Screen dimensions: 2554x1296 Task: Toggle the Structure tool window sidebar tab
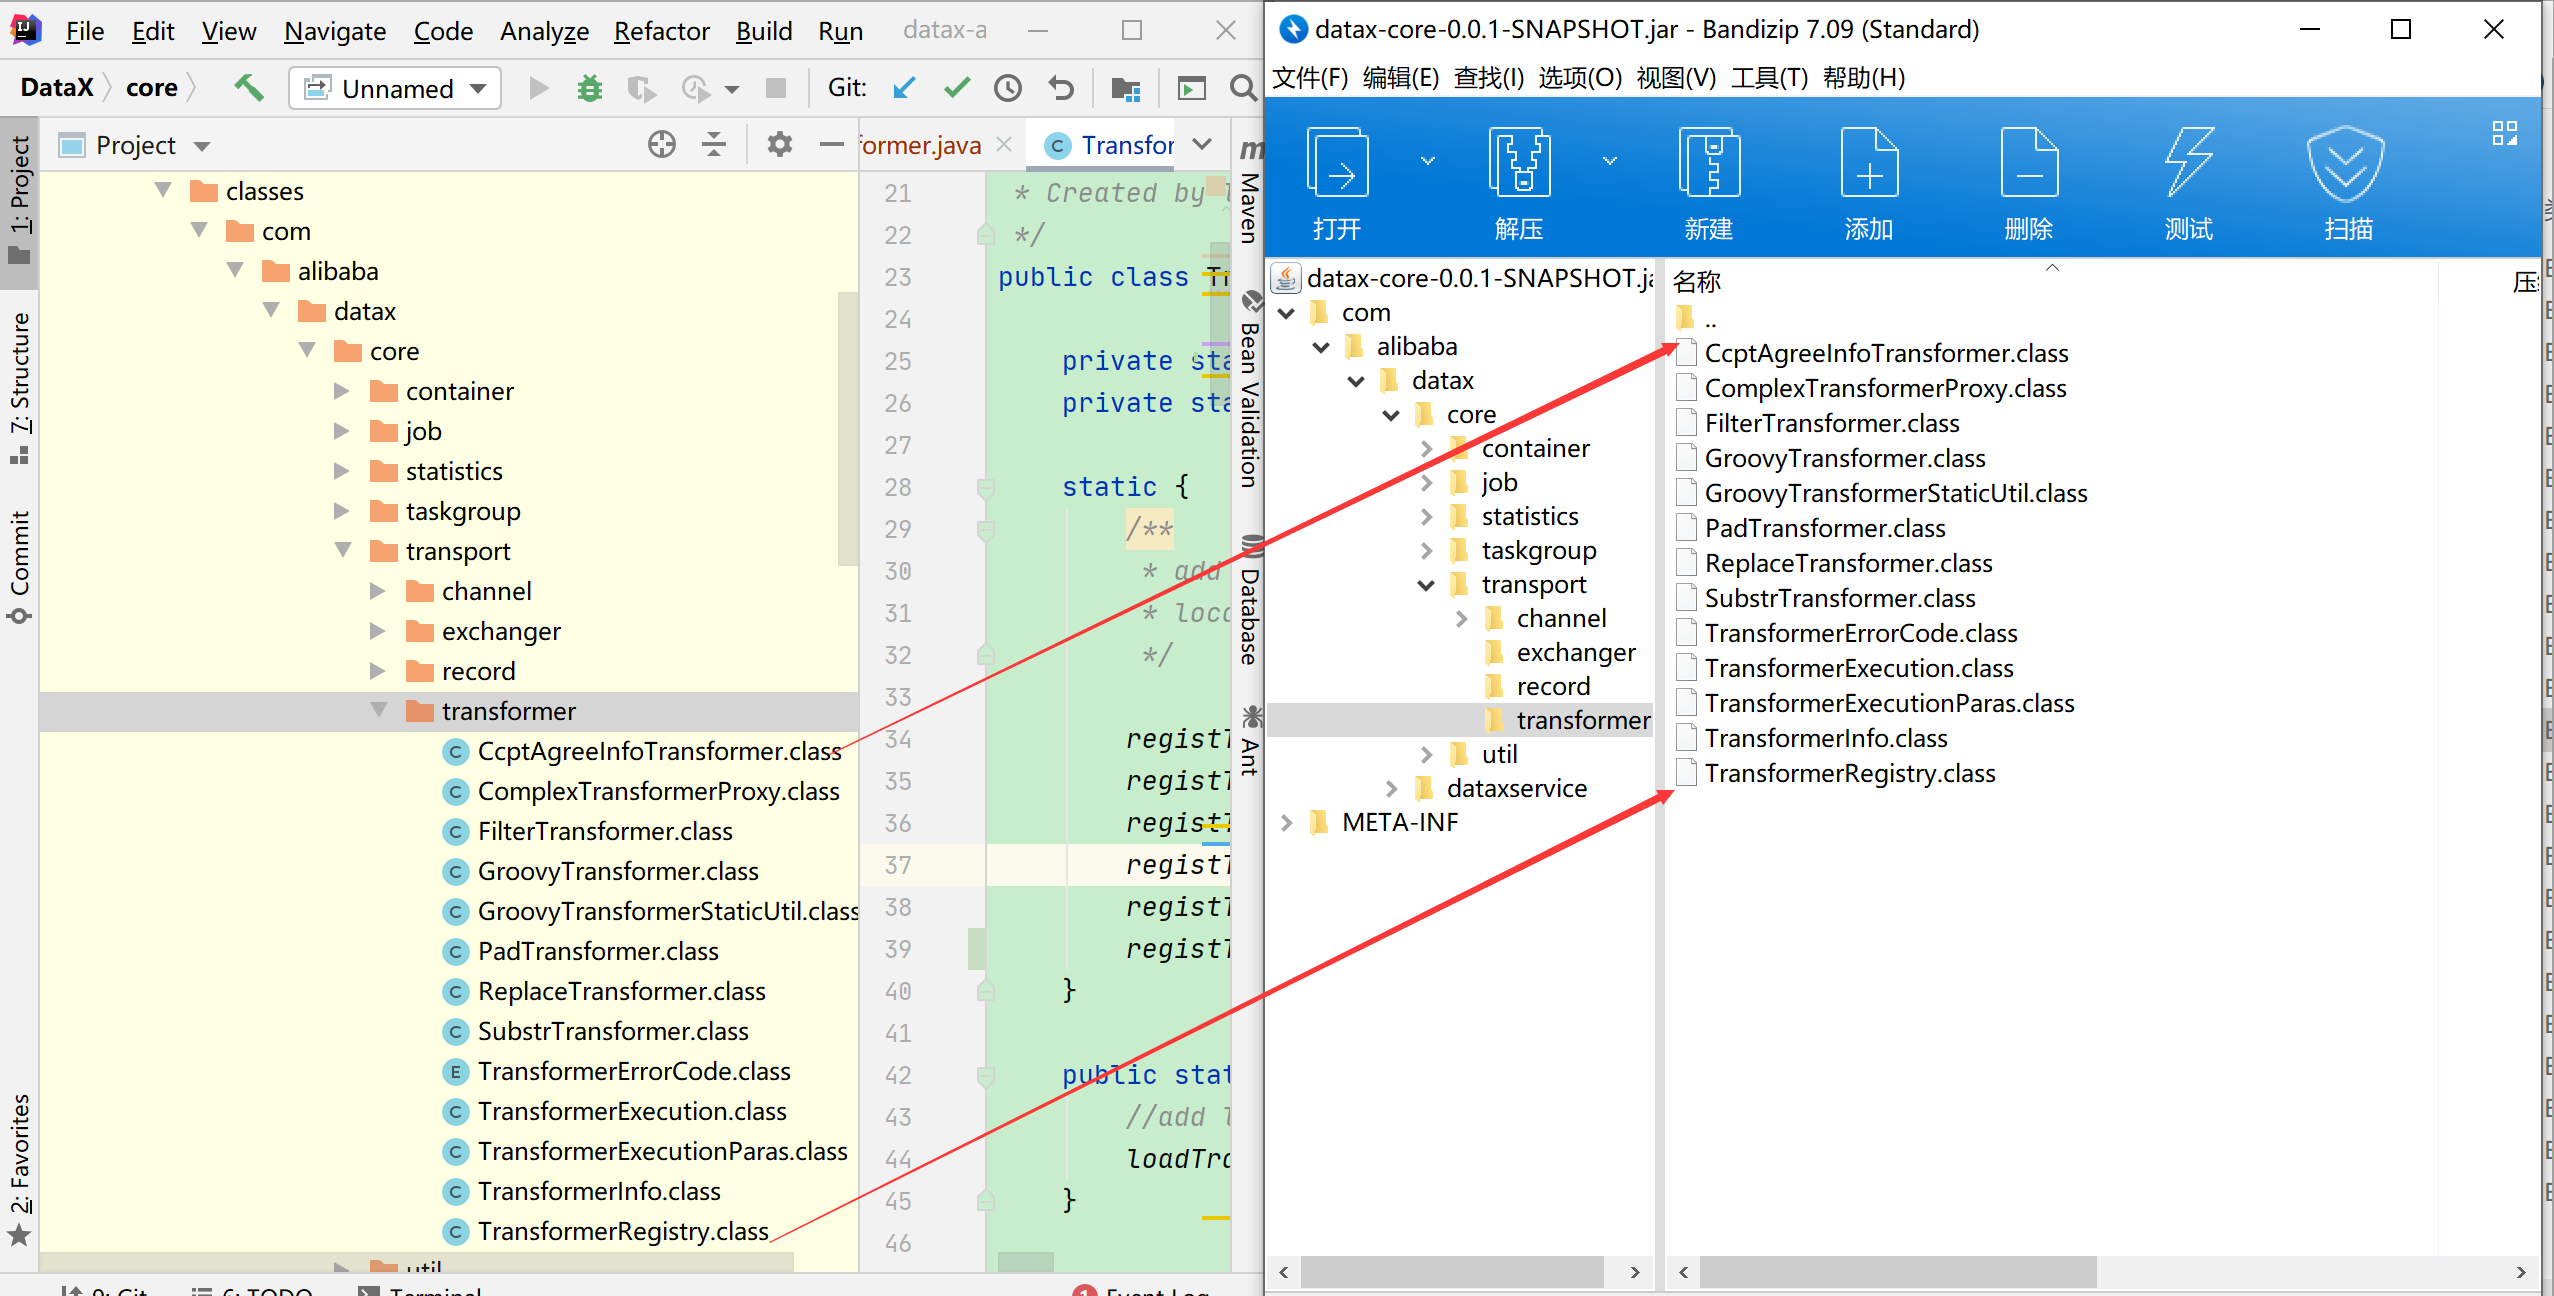[x=20, y=385]
